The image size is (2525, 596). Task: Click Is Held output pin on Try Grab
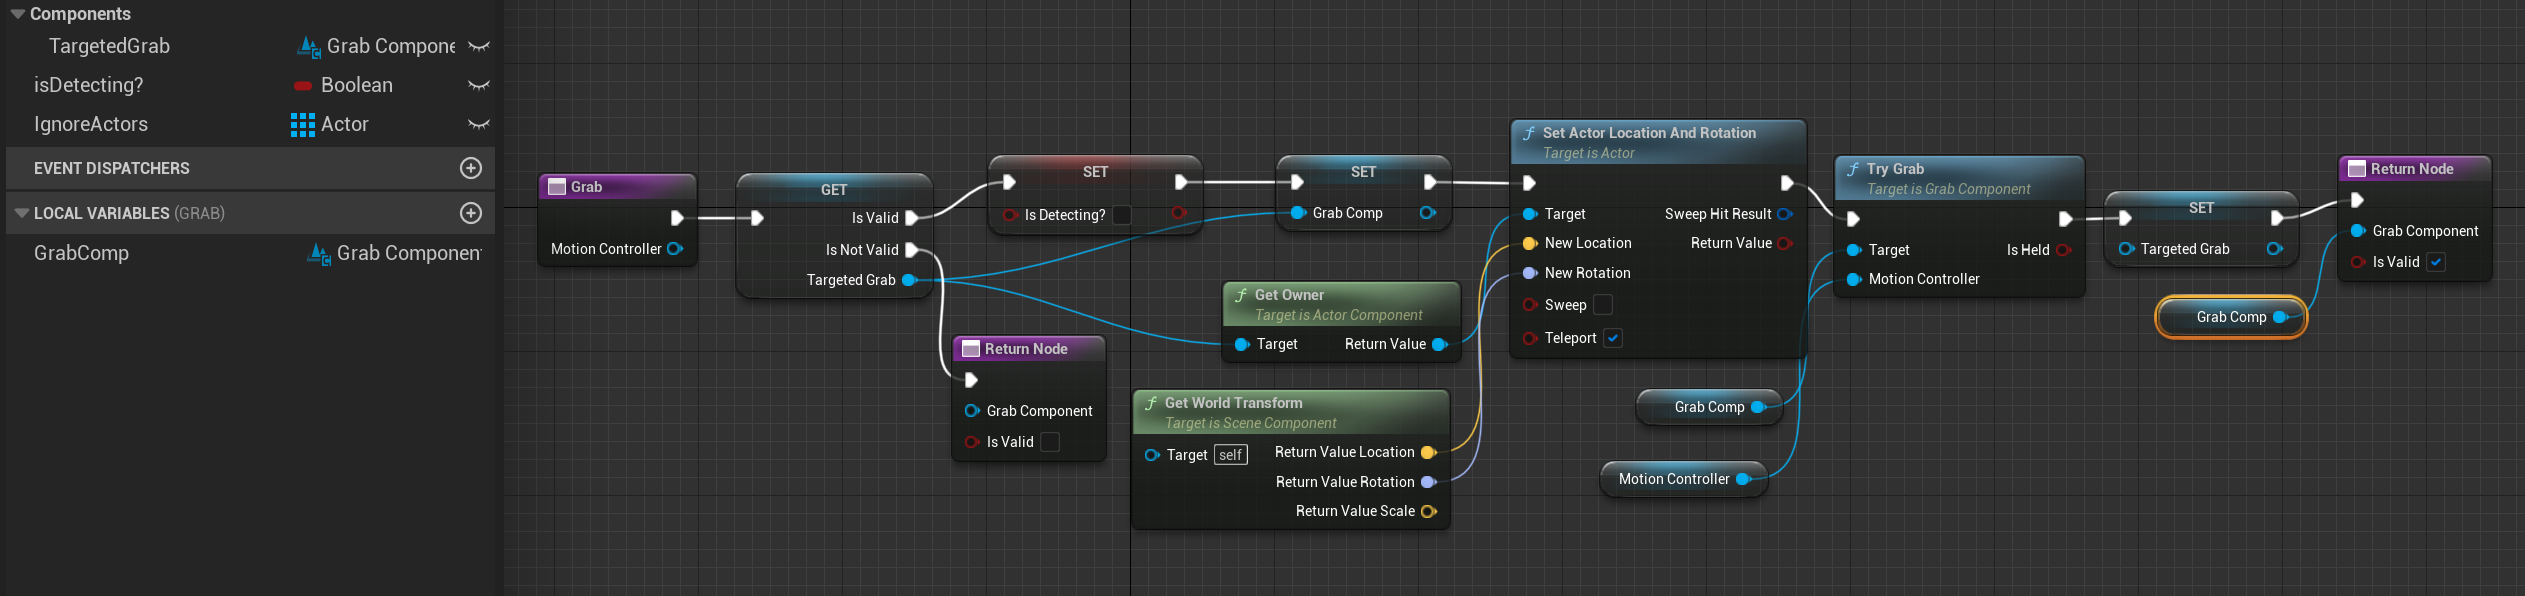pyautogui.click(x=2063, y=250)
